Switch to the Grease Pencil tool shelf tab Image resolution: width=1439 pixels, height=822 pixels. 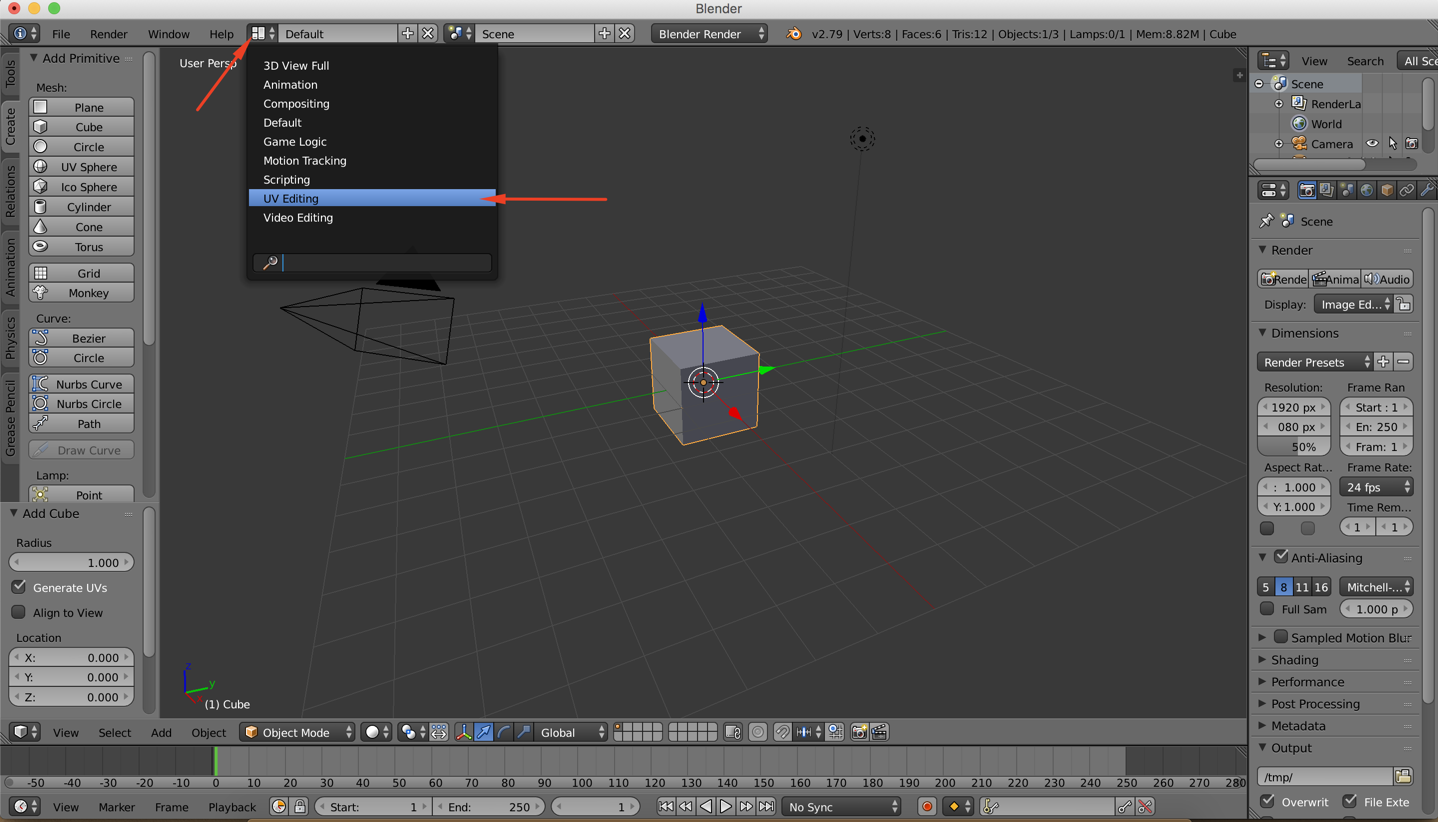(x=10, y=418)
